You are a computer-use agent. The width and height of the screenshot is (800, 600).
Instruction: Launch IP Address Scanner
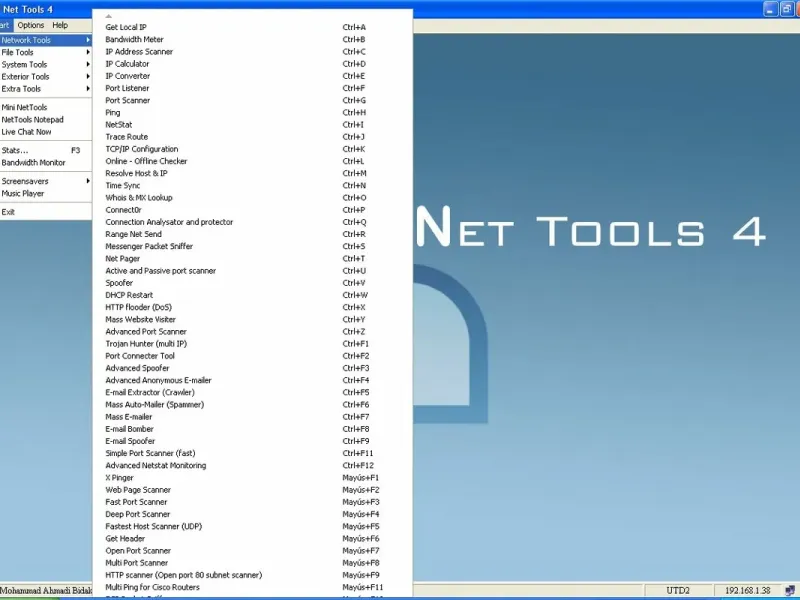252,52
